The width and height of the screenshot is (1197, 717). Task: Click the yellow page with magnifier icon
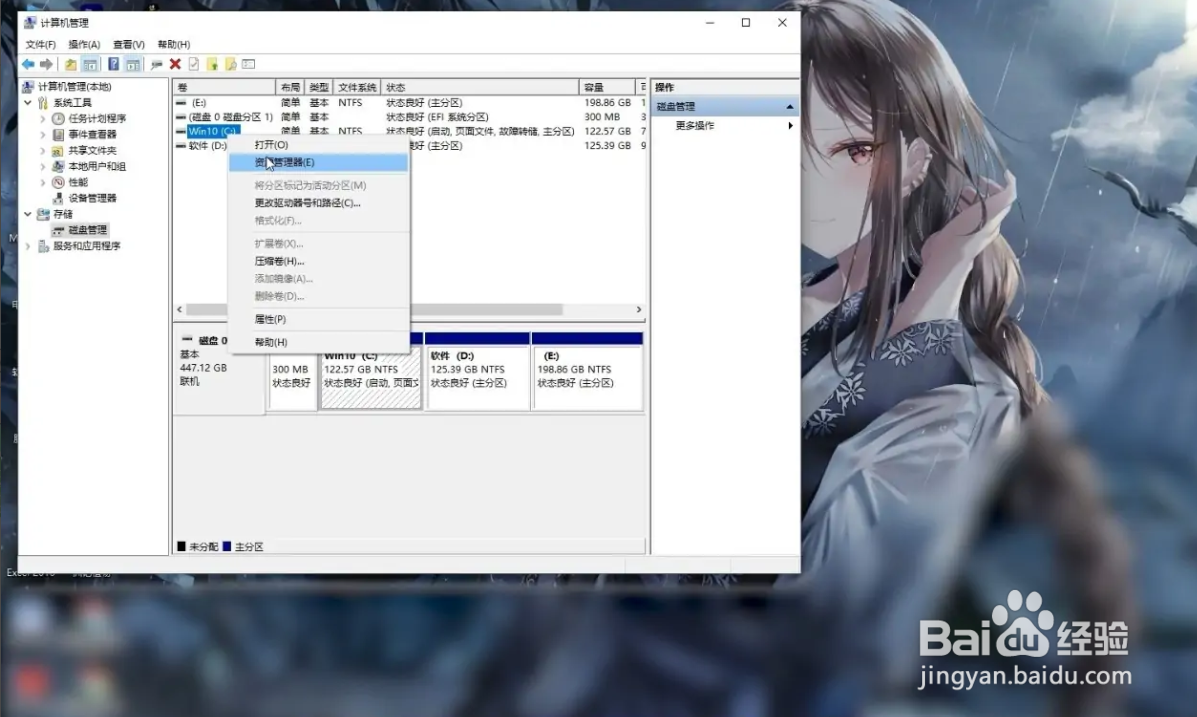point(231,64)
